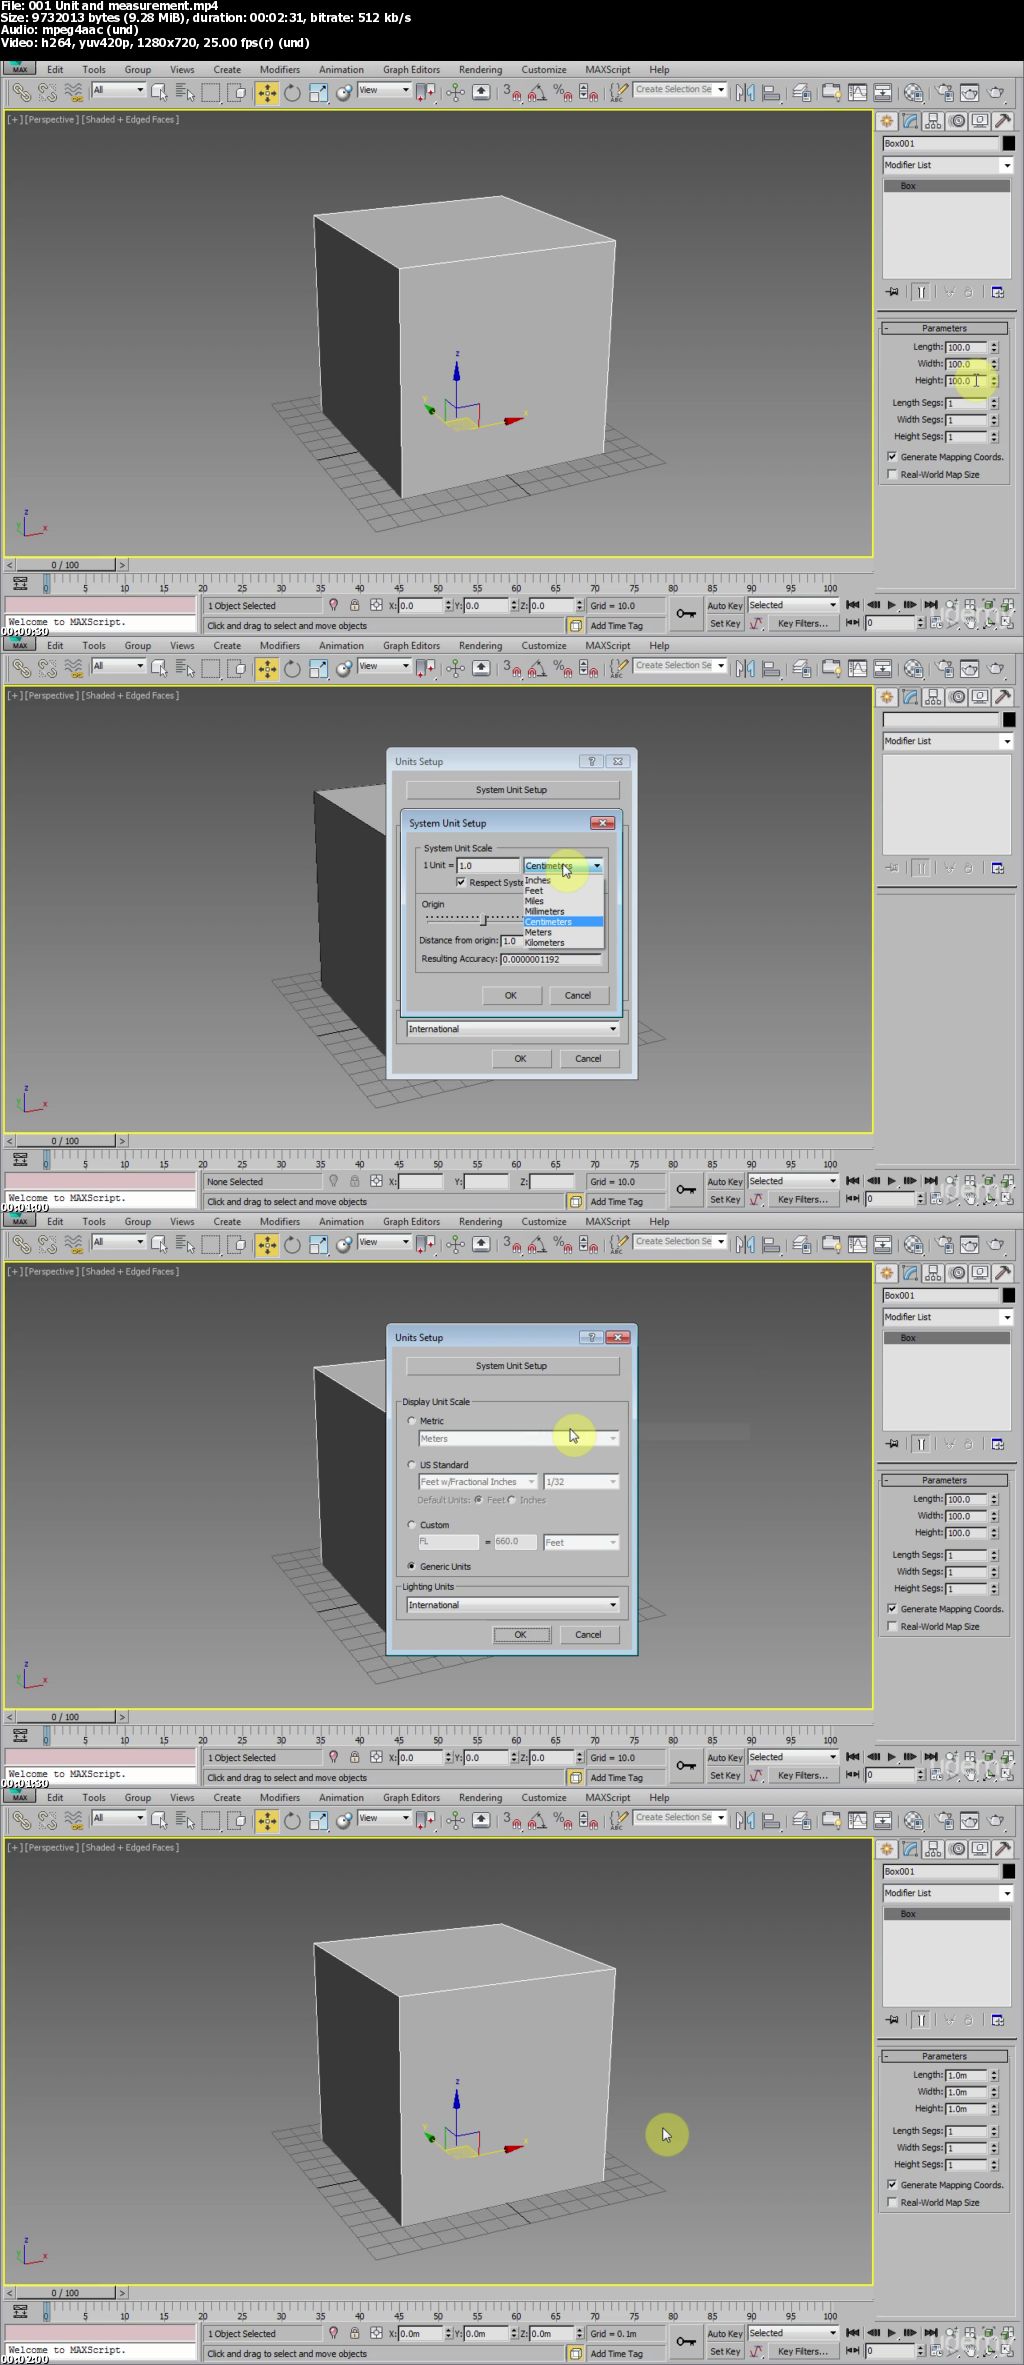Click Align tool in the 00:01:00 frame
1024x2365 pixels.
click(x=771, y=669)
